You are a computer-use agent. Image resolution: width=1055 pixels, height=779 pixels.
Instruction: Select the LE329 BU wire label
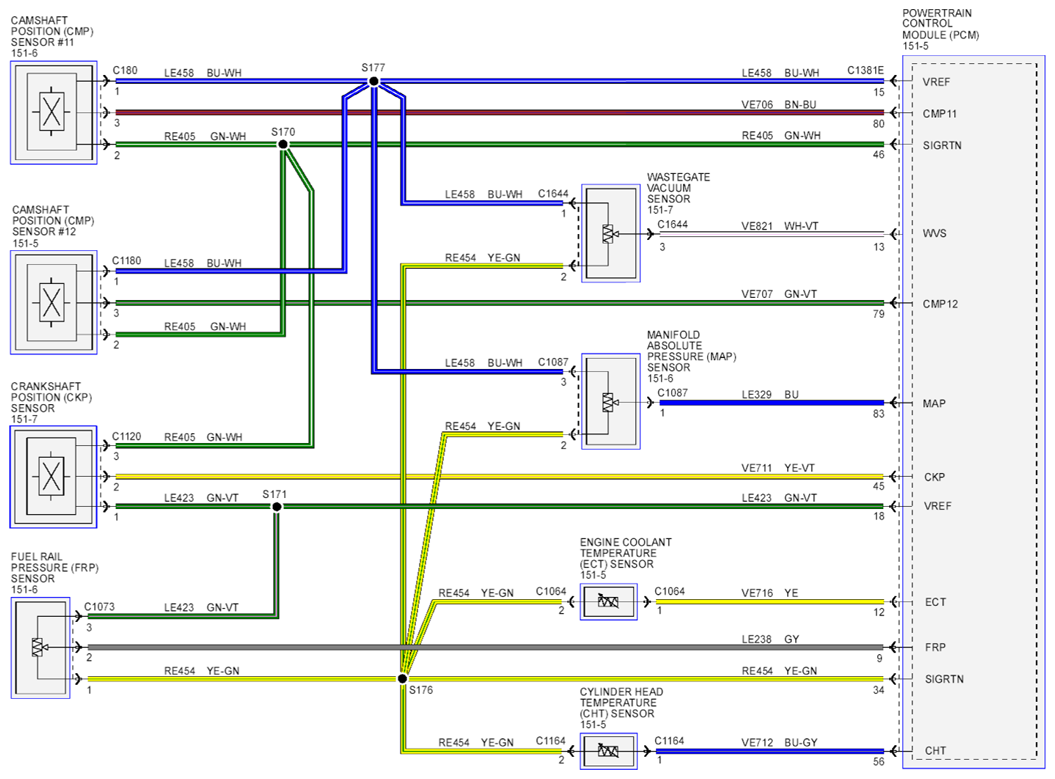tap(770, 394)
